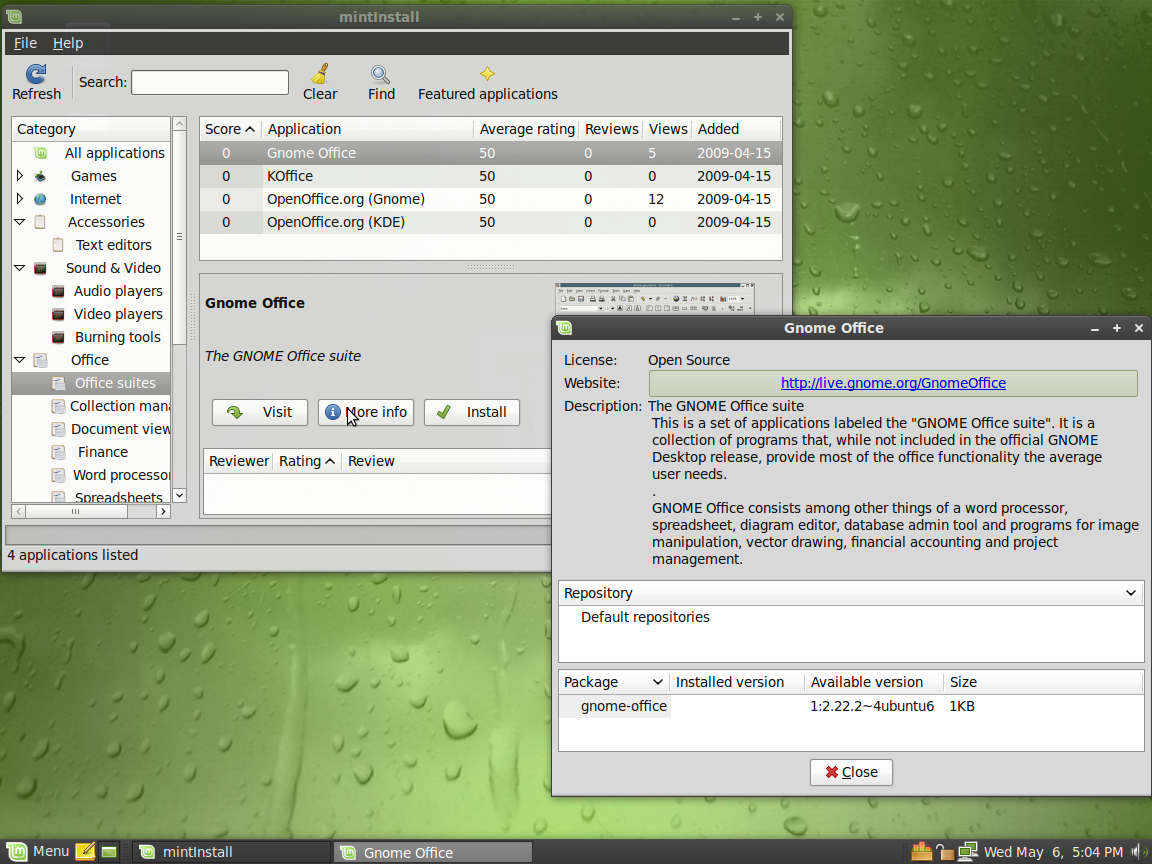Open the Linux Mint Menu icon
Screen dimensions: 1152x864
point(15,852)
